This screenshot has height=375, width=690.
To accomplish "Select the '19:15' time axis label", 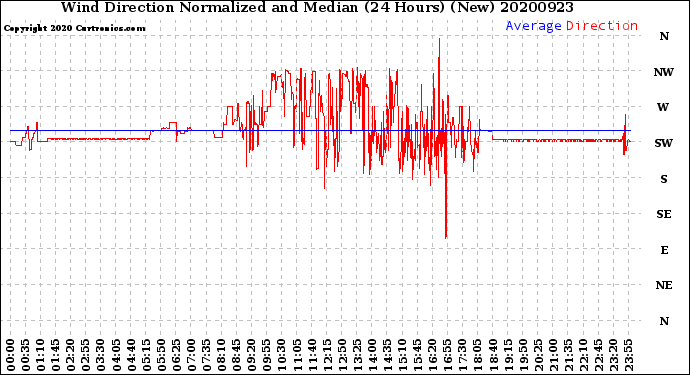I will (508, 355).
